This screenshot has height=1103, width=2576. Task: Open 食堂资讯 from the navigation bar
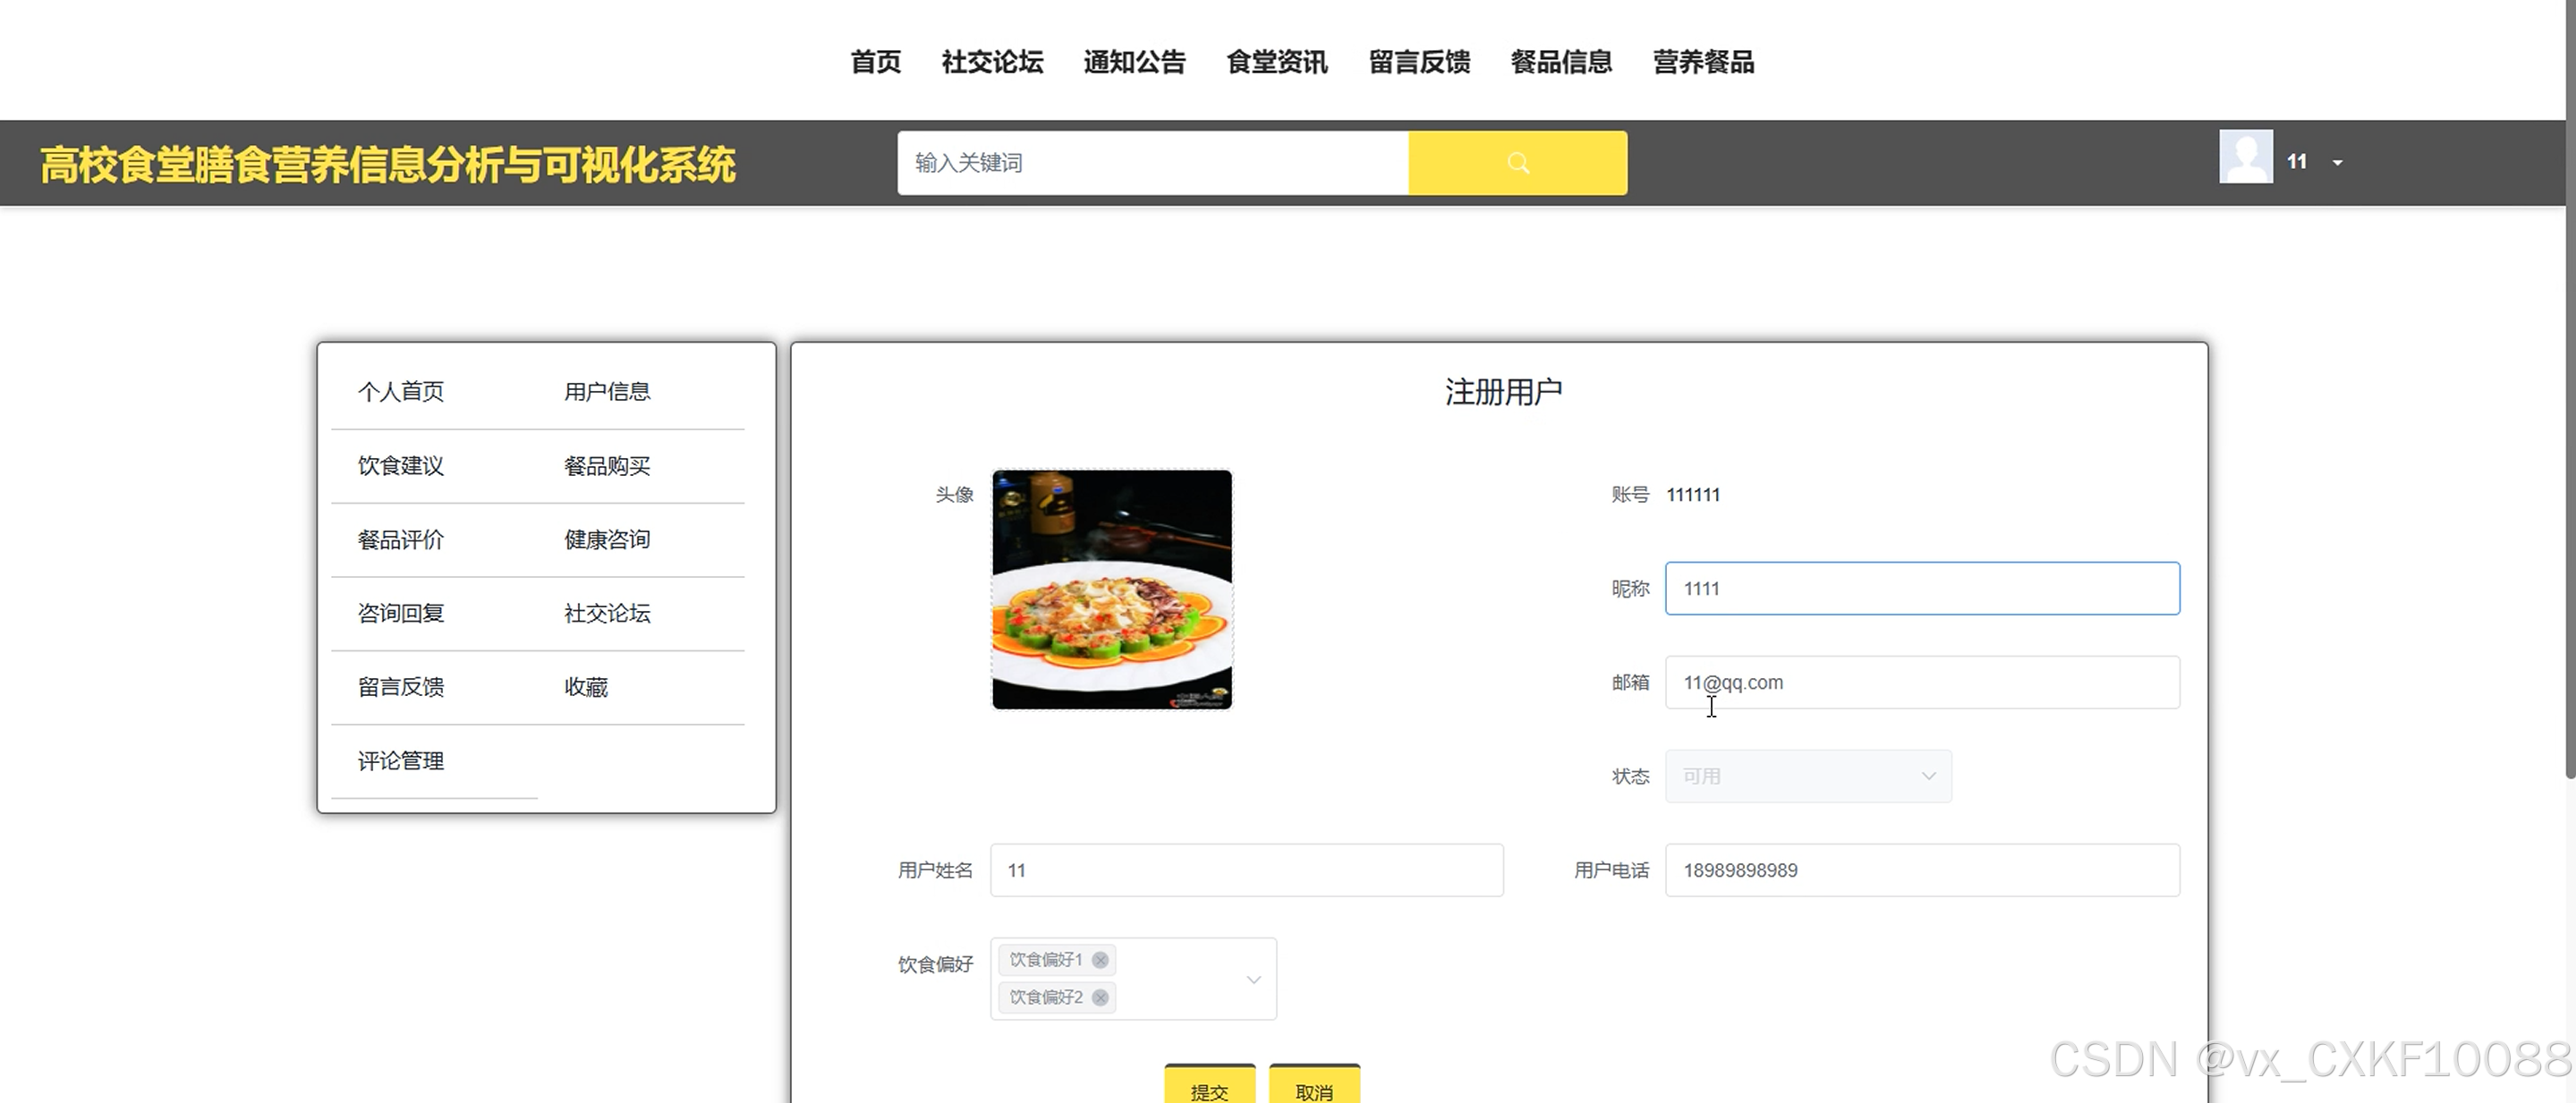[1276, 62]
